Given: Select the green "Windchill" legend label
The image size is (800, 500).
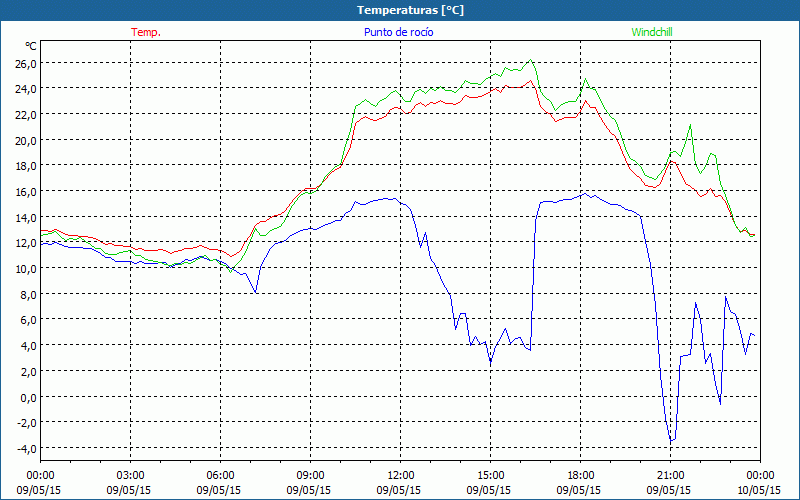Looking at the screenshot, I should [x=652, y=32].
